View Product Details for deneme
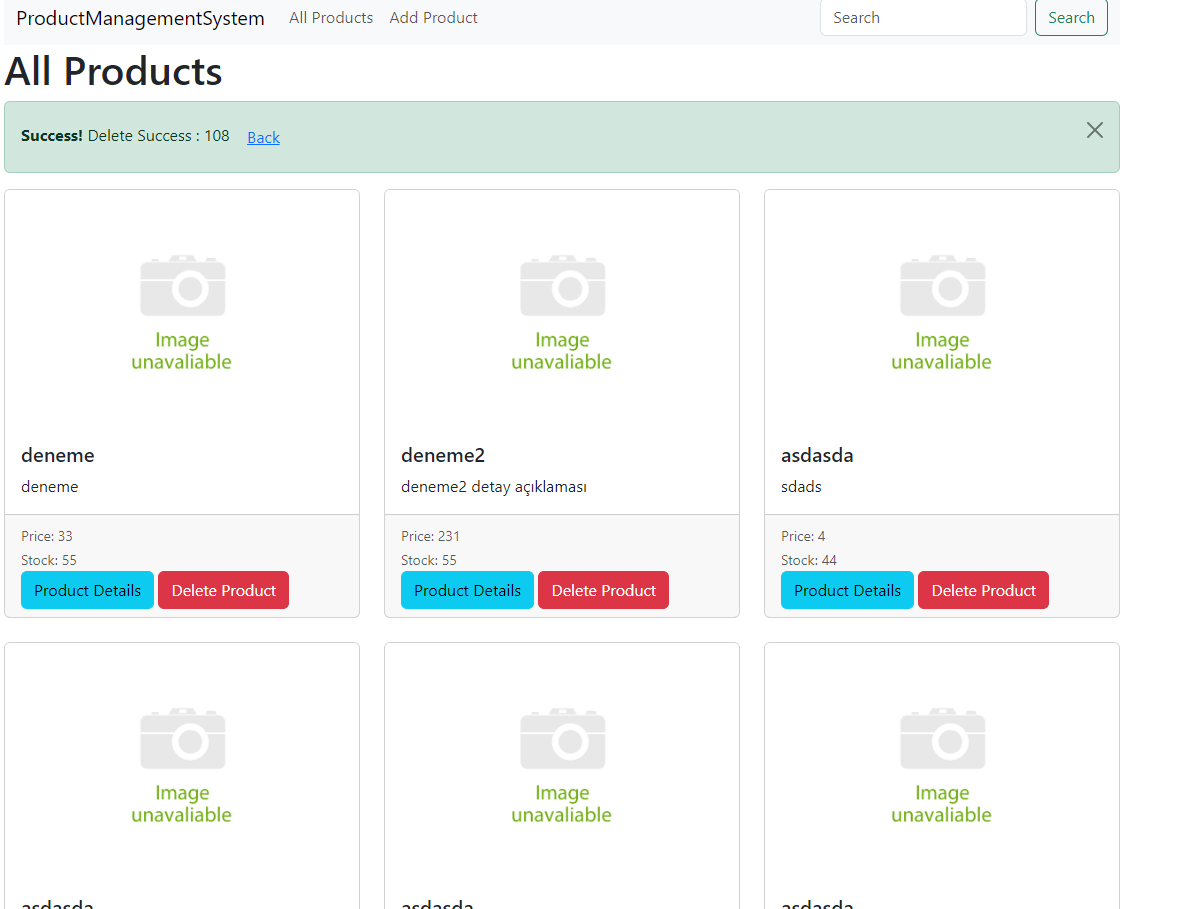This screenshot has height=909, width=1201. pyautogui.click(x=87, y=590)
